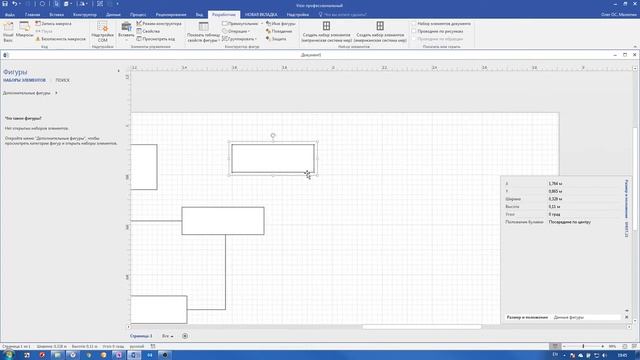Open control Свойства (Properties)
This screenshot has height=360, width=640.
pos(148,31)
